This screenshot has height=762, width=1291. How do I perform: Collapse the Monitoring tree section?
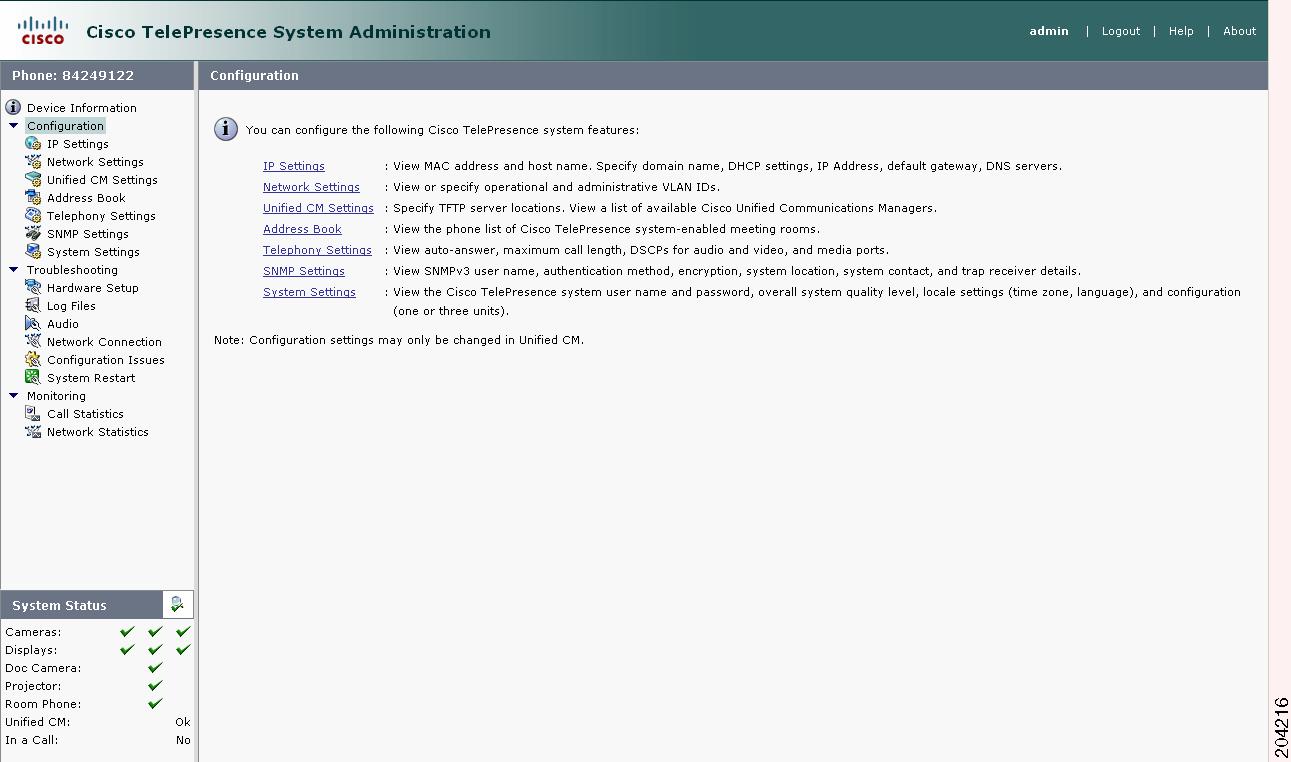(13, 396)
